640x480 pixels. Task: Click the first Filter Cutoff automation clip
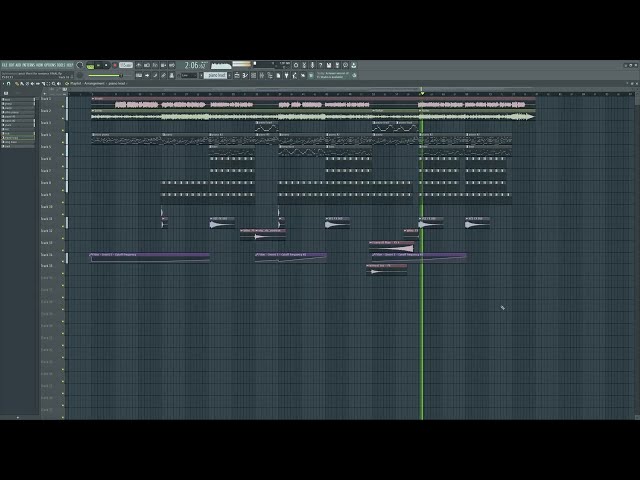point(150,258)
